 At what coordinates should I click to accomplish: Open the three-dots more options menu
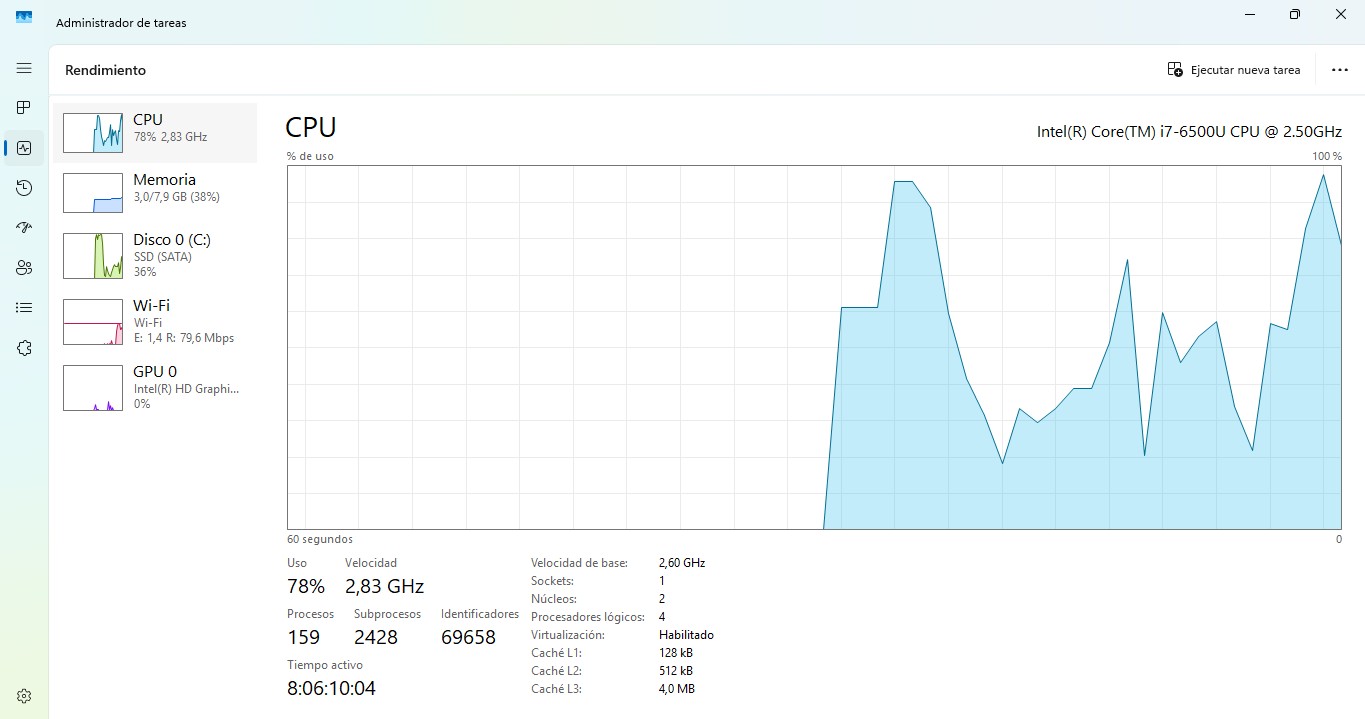coord(1340,70)
